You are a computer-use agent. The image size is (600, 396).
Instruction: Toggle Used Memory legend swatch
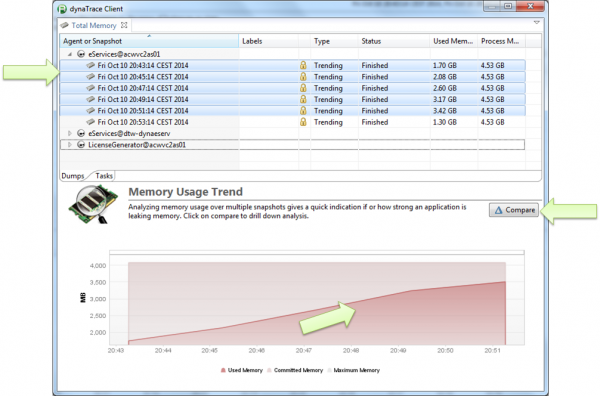(x=223, y=370)
